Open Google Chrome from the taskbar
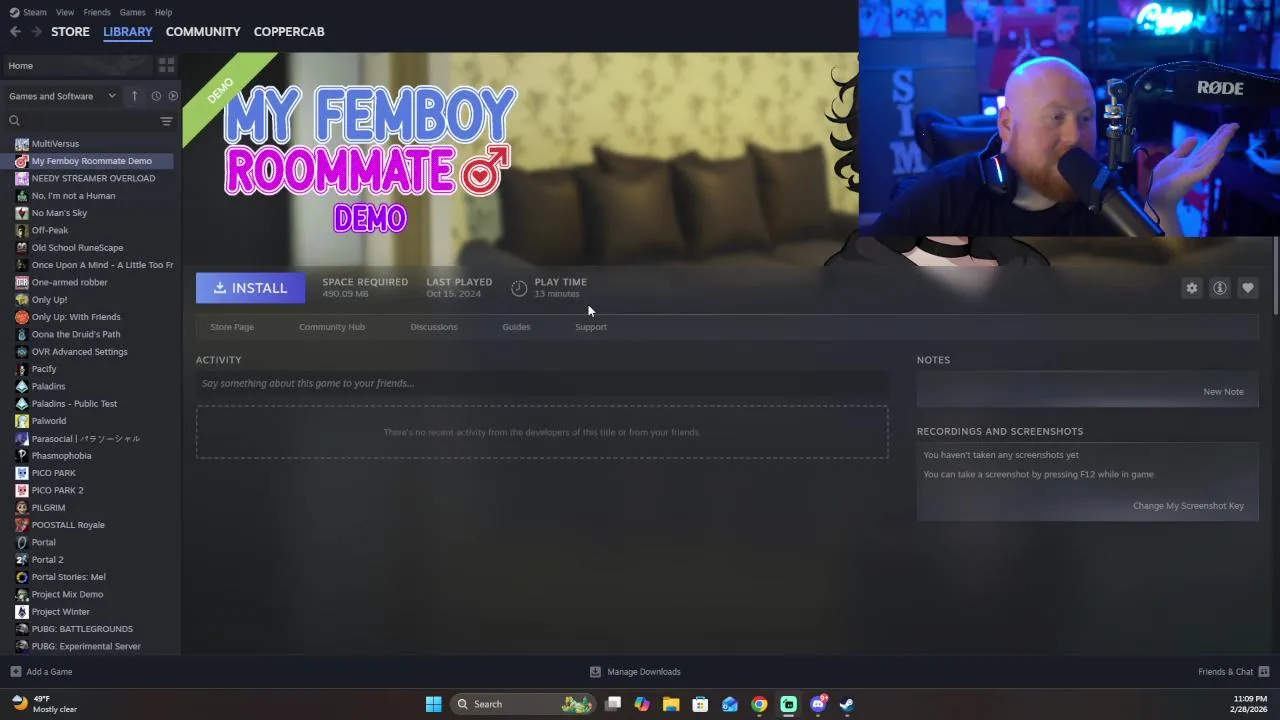The height and width of the screenshot is (720, 1280). [759, 704]
